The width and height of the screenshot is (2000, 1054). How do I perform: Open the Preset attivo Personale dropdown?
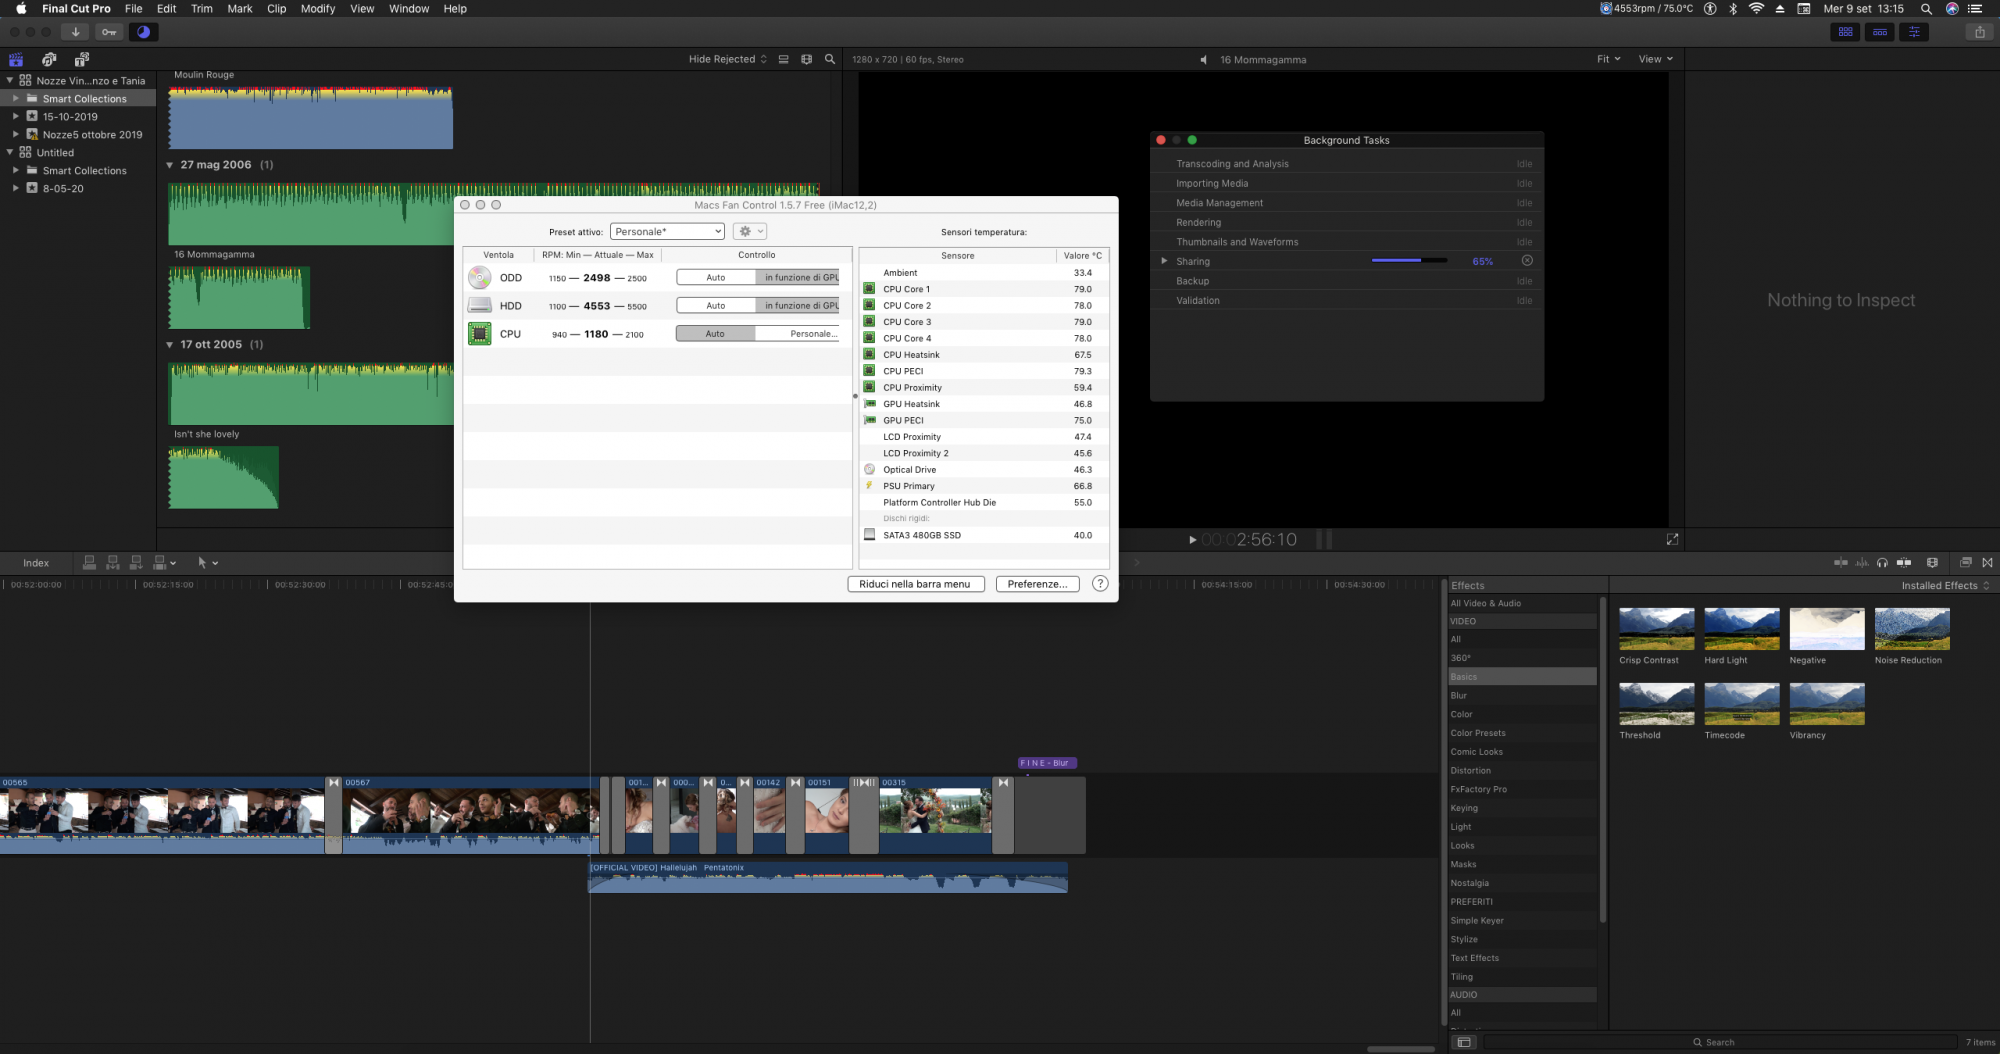point(667,232)
